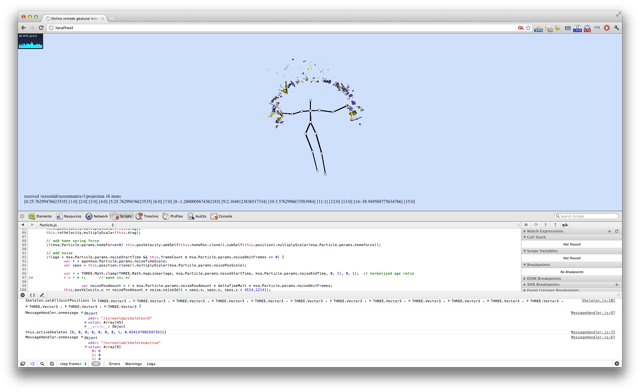Click the Search Scripts field
Image resolution: width=640 pixels, height=392 pixels.
coord(586,216)
